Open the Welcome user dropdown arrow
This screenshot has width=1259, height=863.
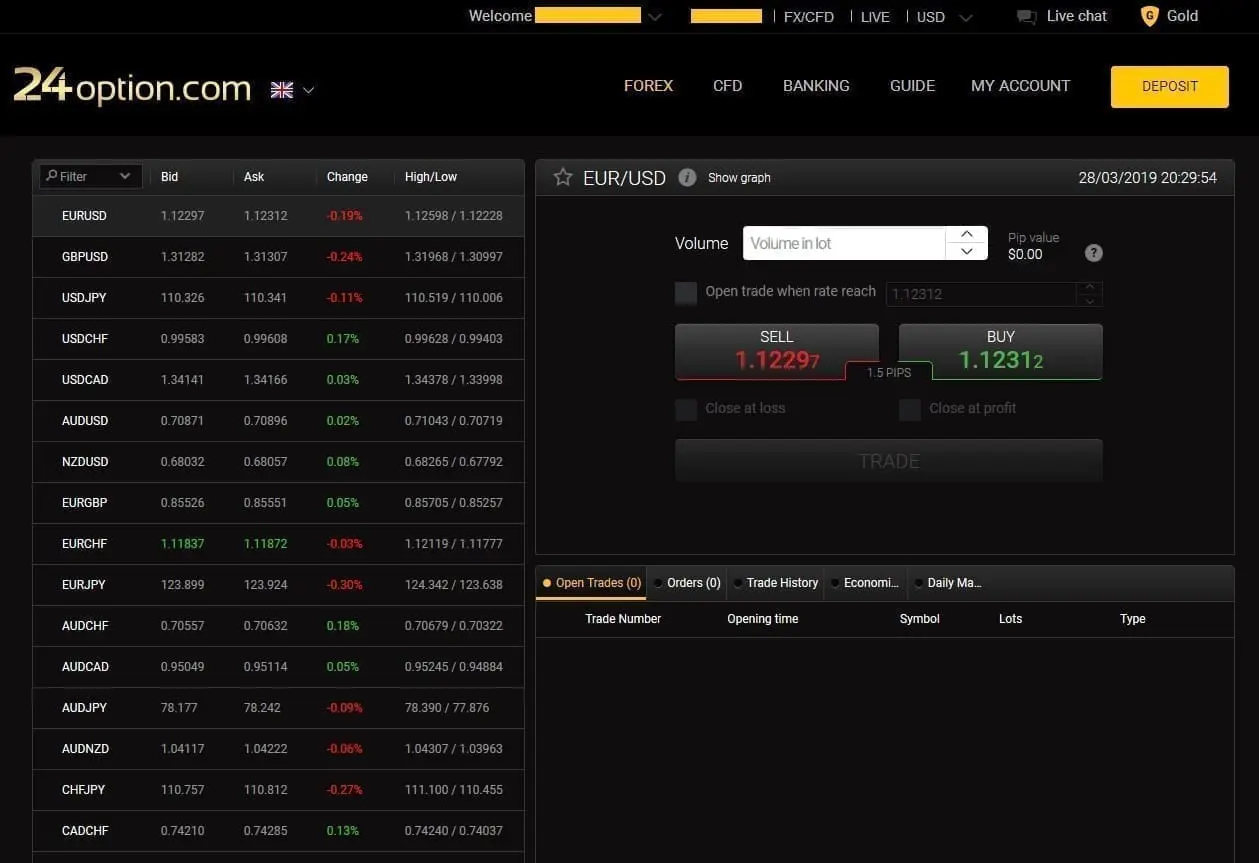click(655, 17)
